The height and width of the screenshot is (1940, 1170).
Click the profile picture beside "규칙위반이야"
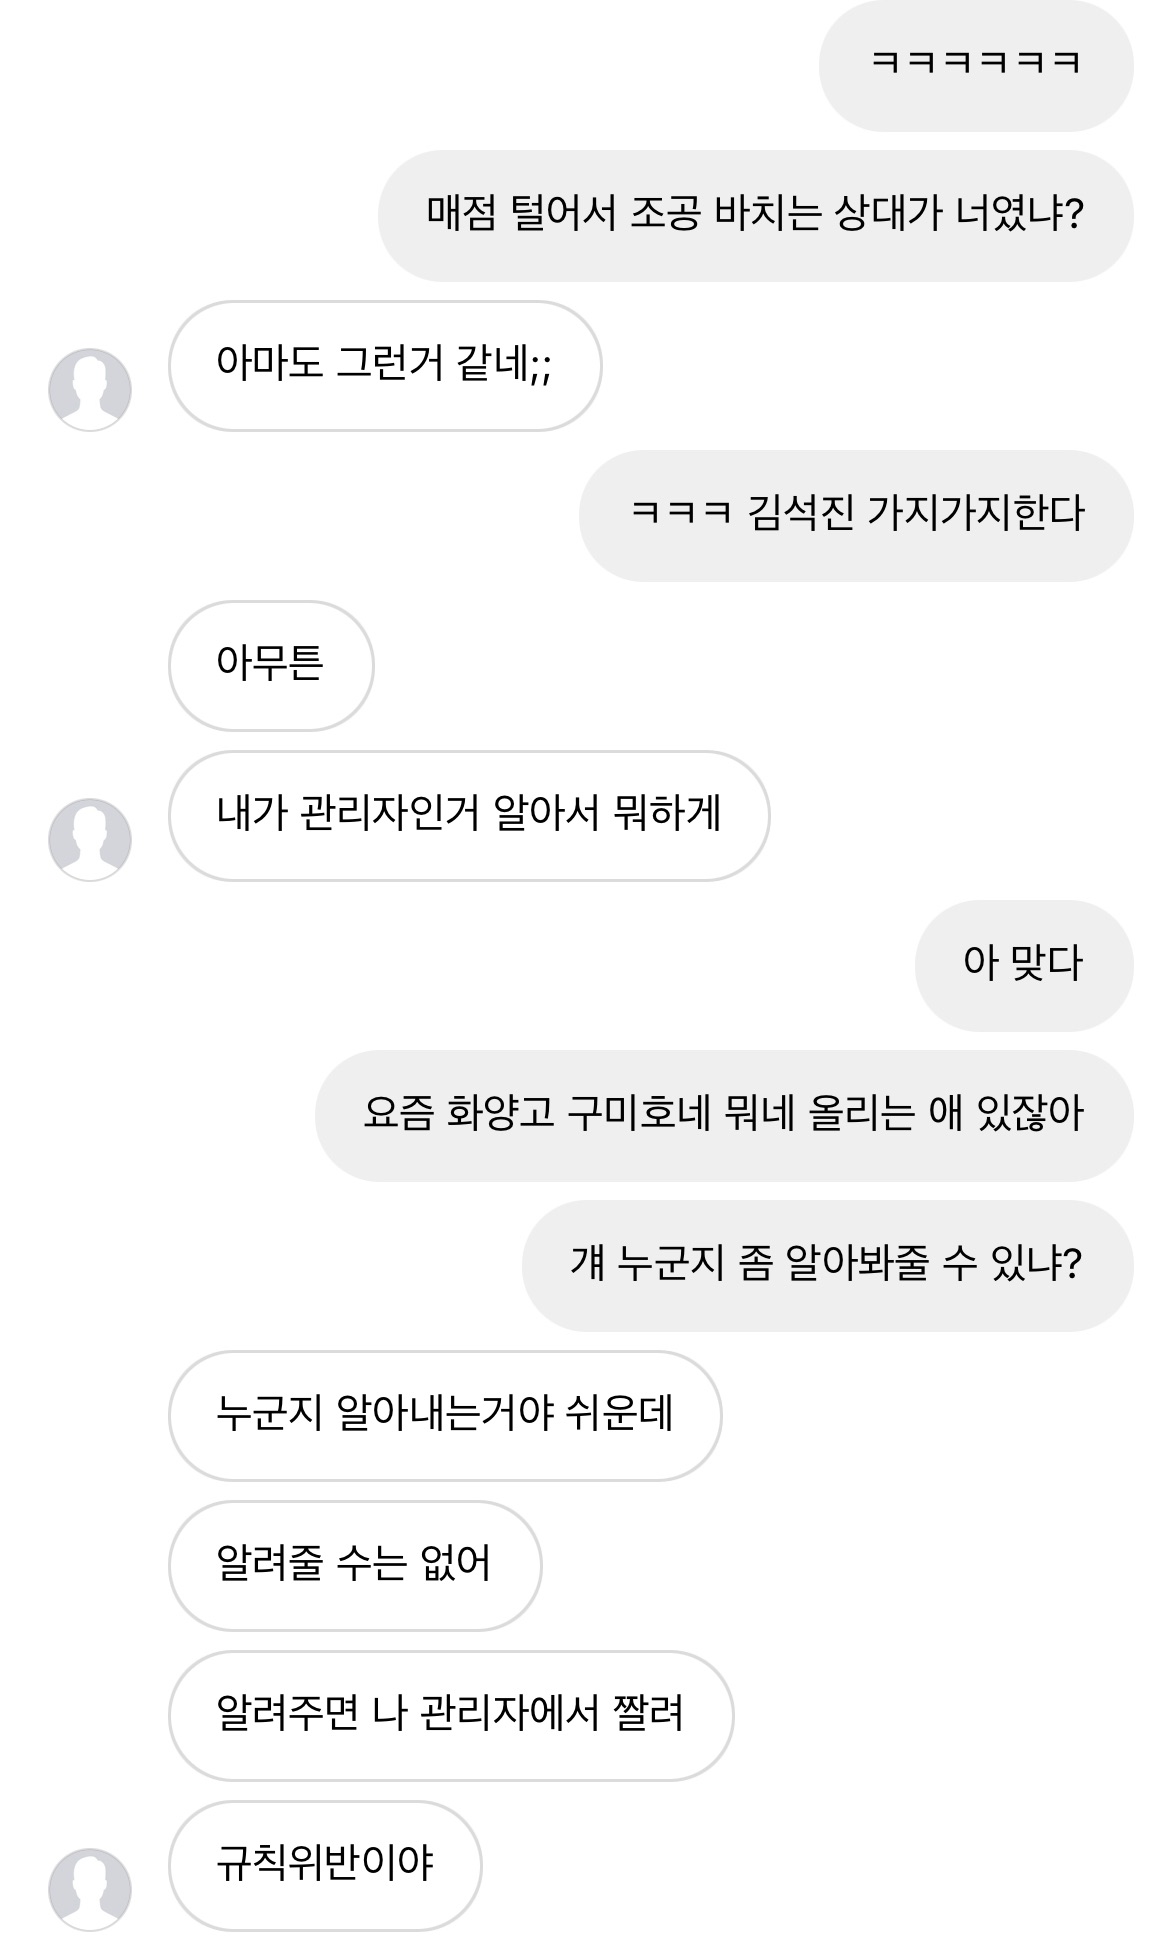click(x=90, y=1889)
